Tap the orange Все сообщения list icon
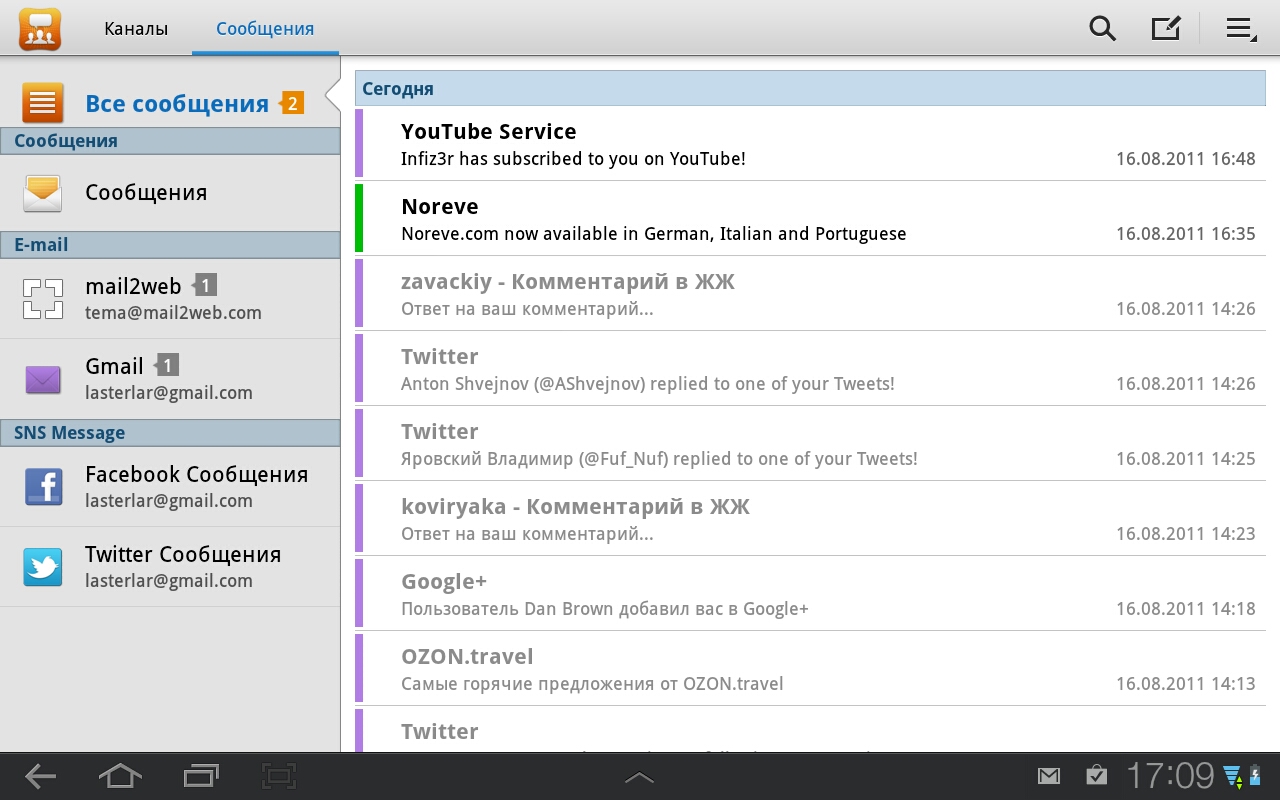Screen dimensions: 1280x800 (43, 103)
